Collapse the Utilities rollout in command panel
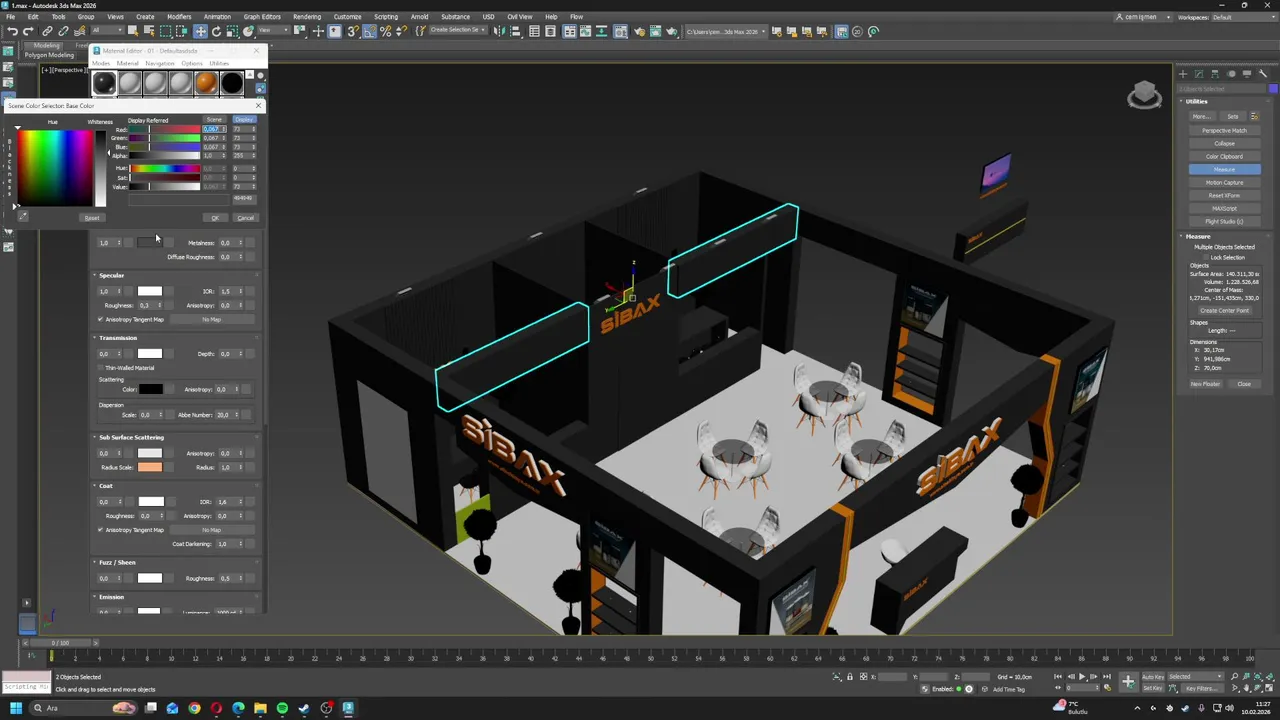1280x720 pixels. tap(1197, 101)
